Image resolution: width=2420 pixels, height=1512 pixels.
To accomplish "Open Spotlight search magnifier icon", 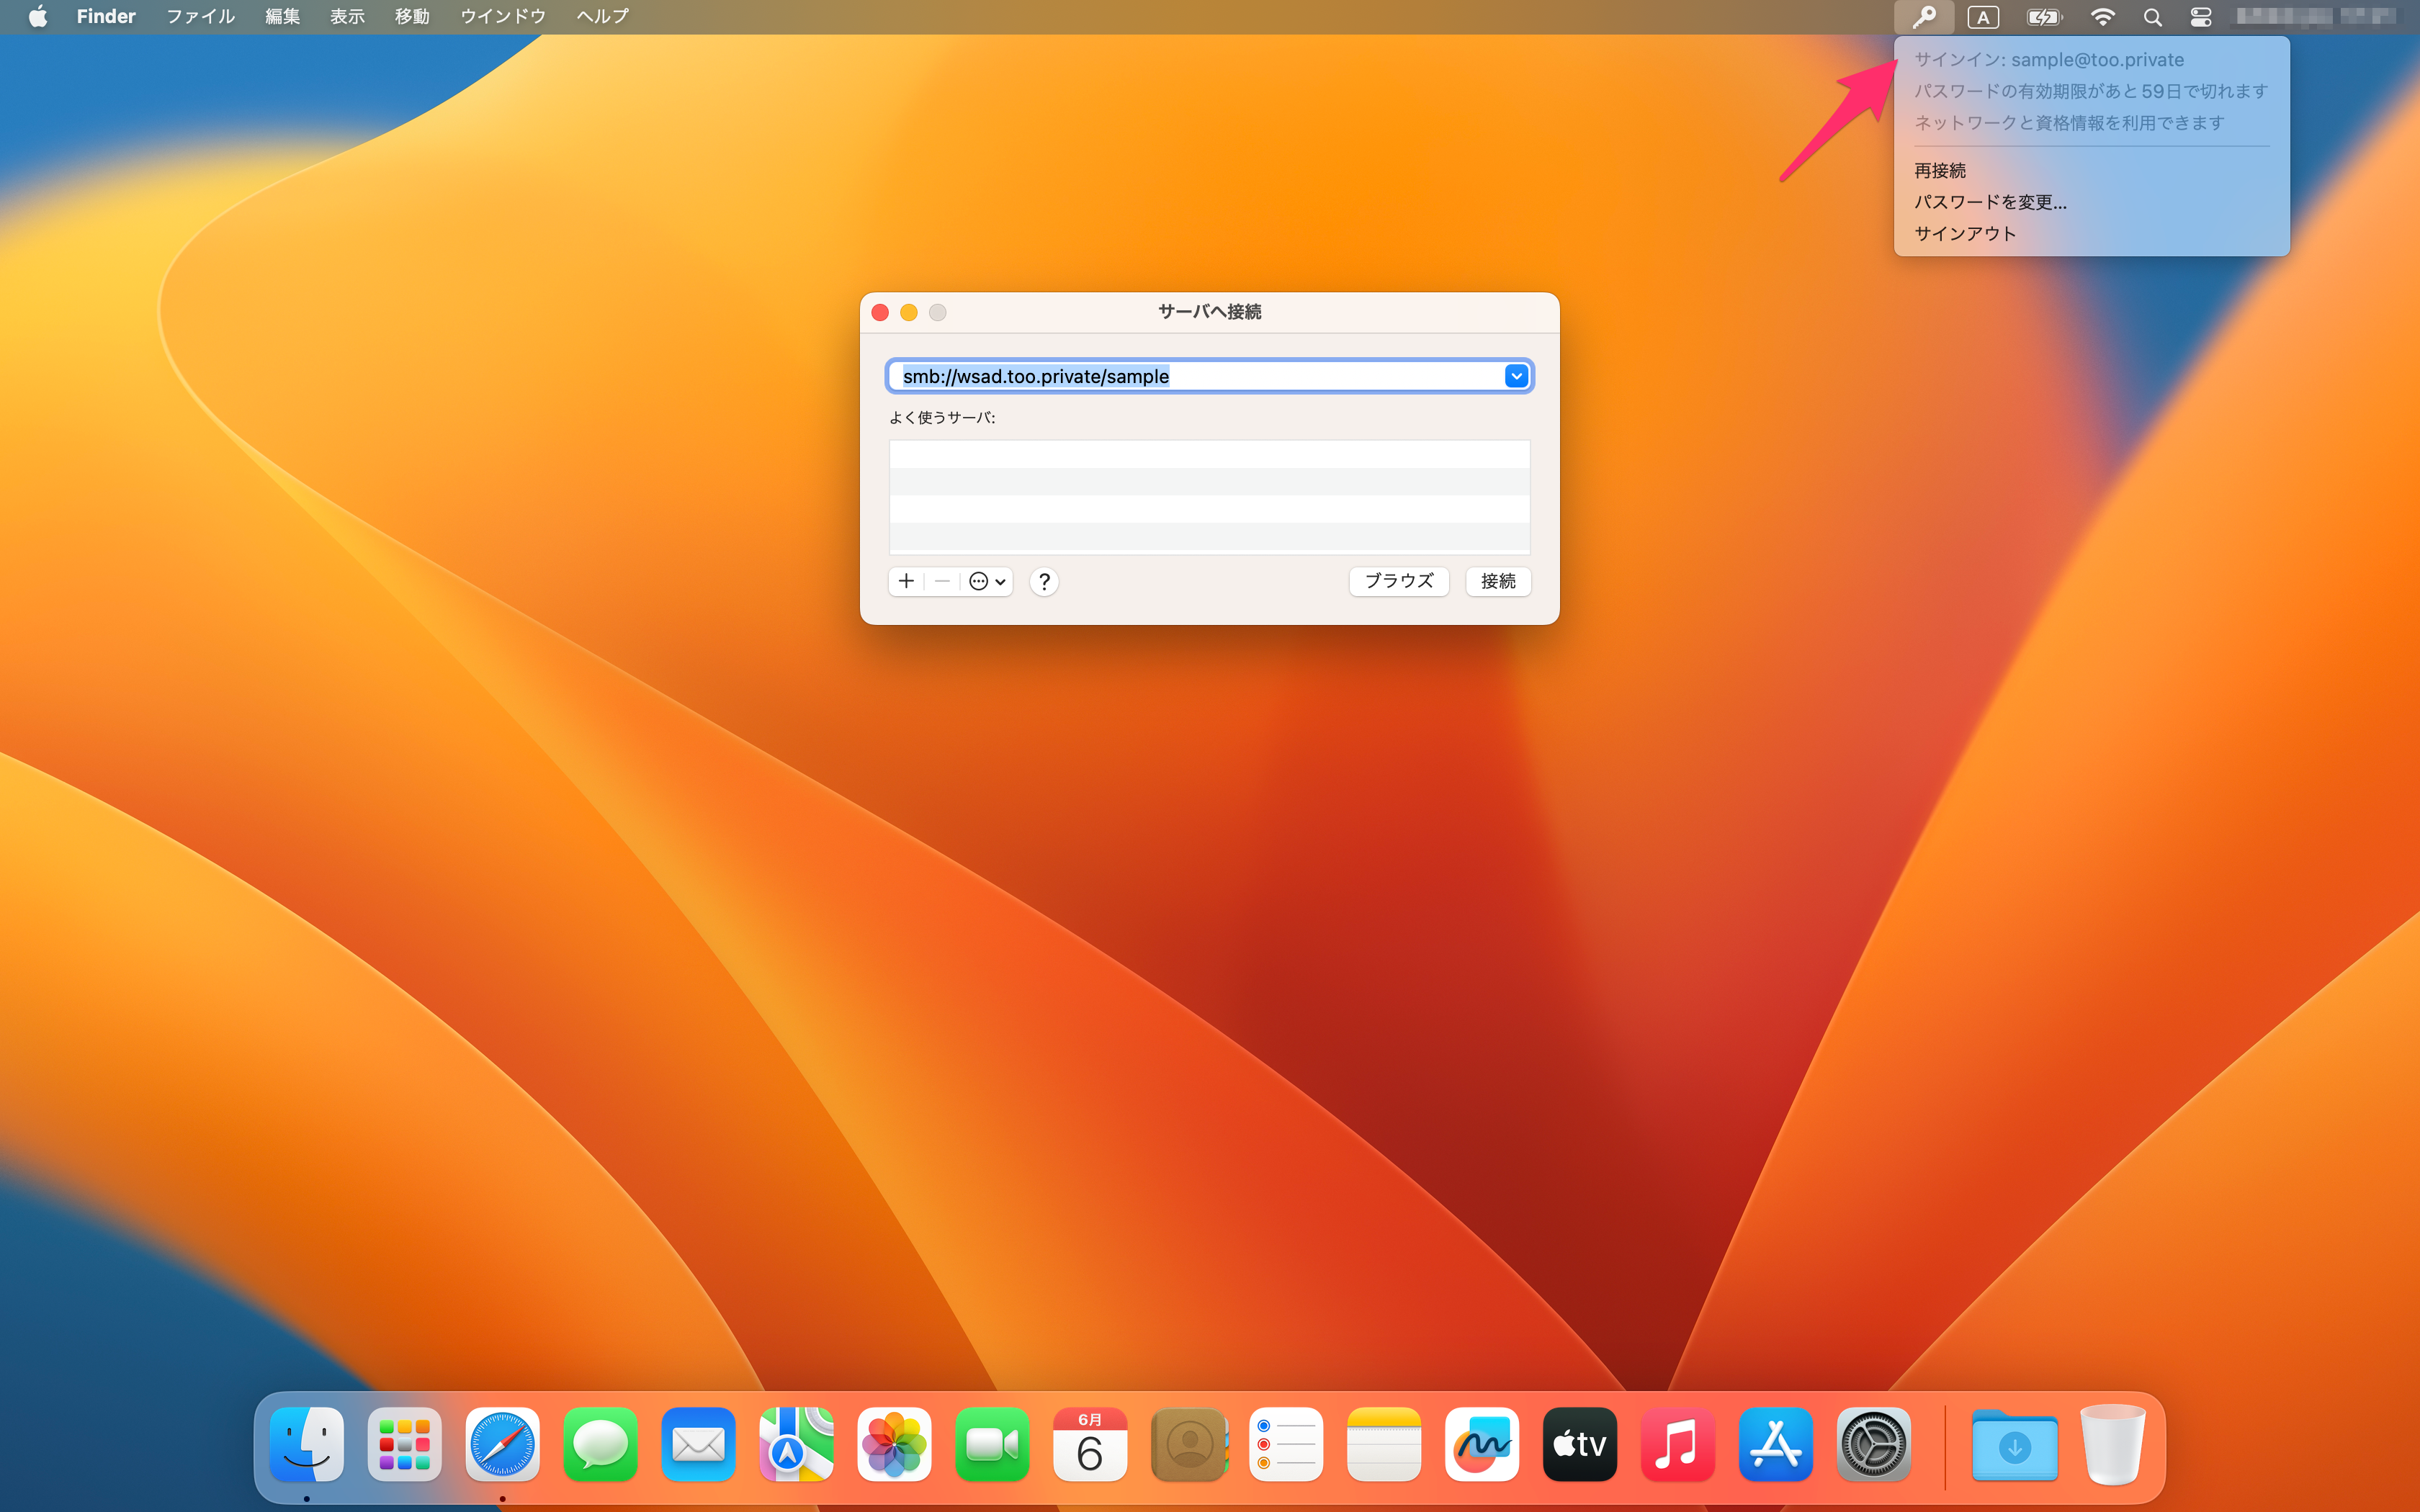I will point(2153,17).
